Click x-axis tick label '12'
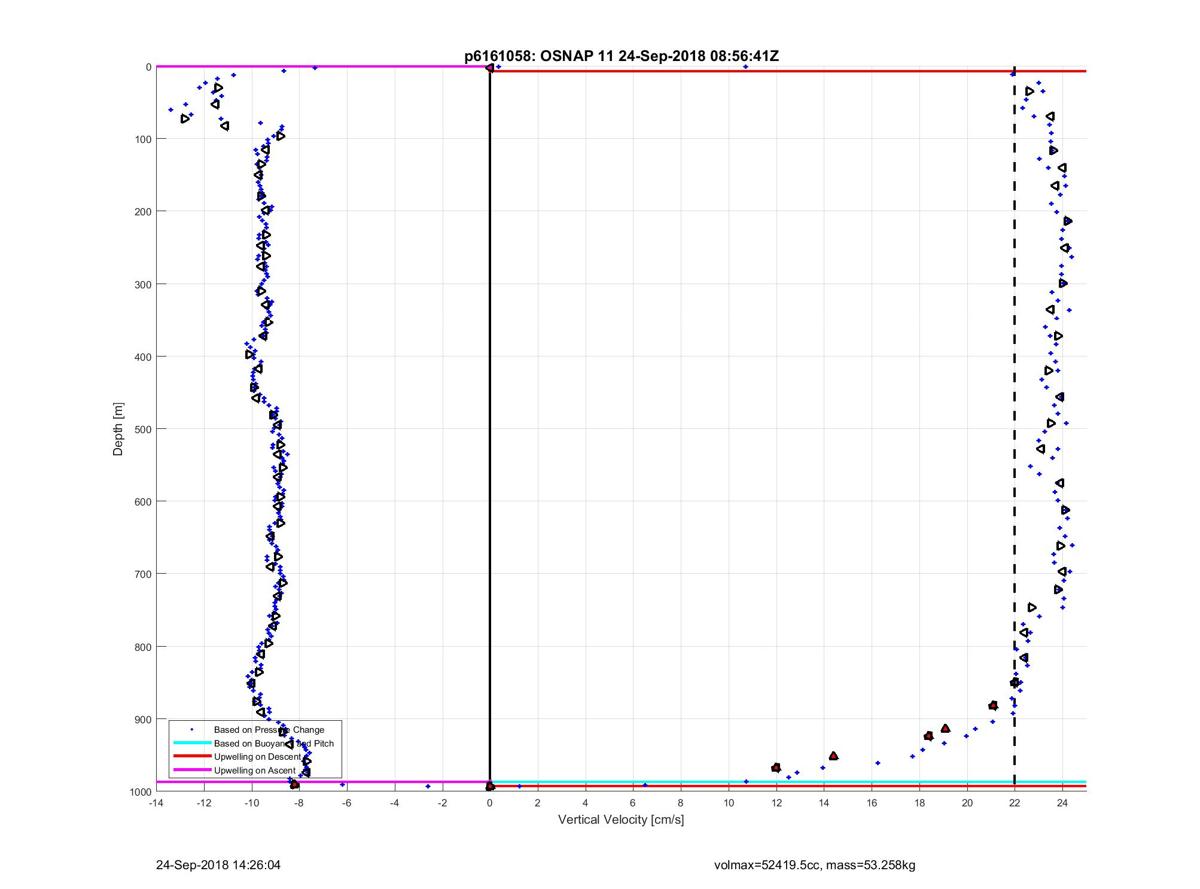 [776, 802]
